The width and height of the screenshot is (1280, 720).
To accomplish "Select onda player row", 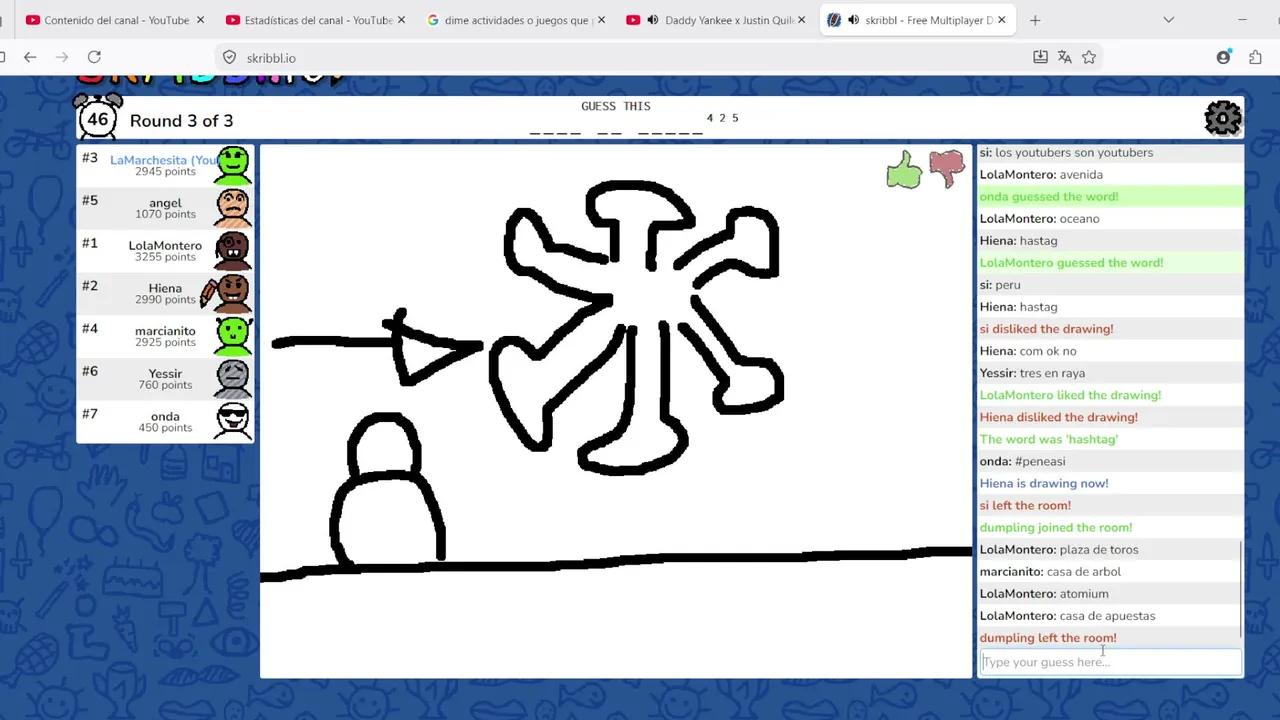I will pyautogui.click(x=165, y=421).
